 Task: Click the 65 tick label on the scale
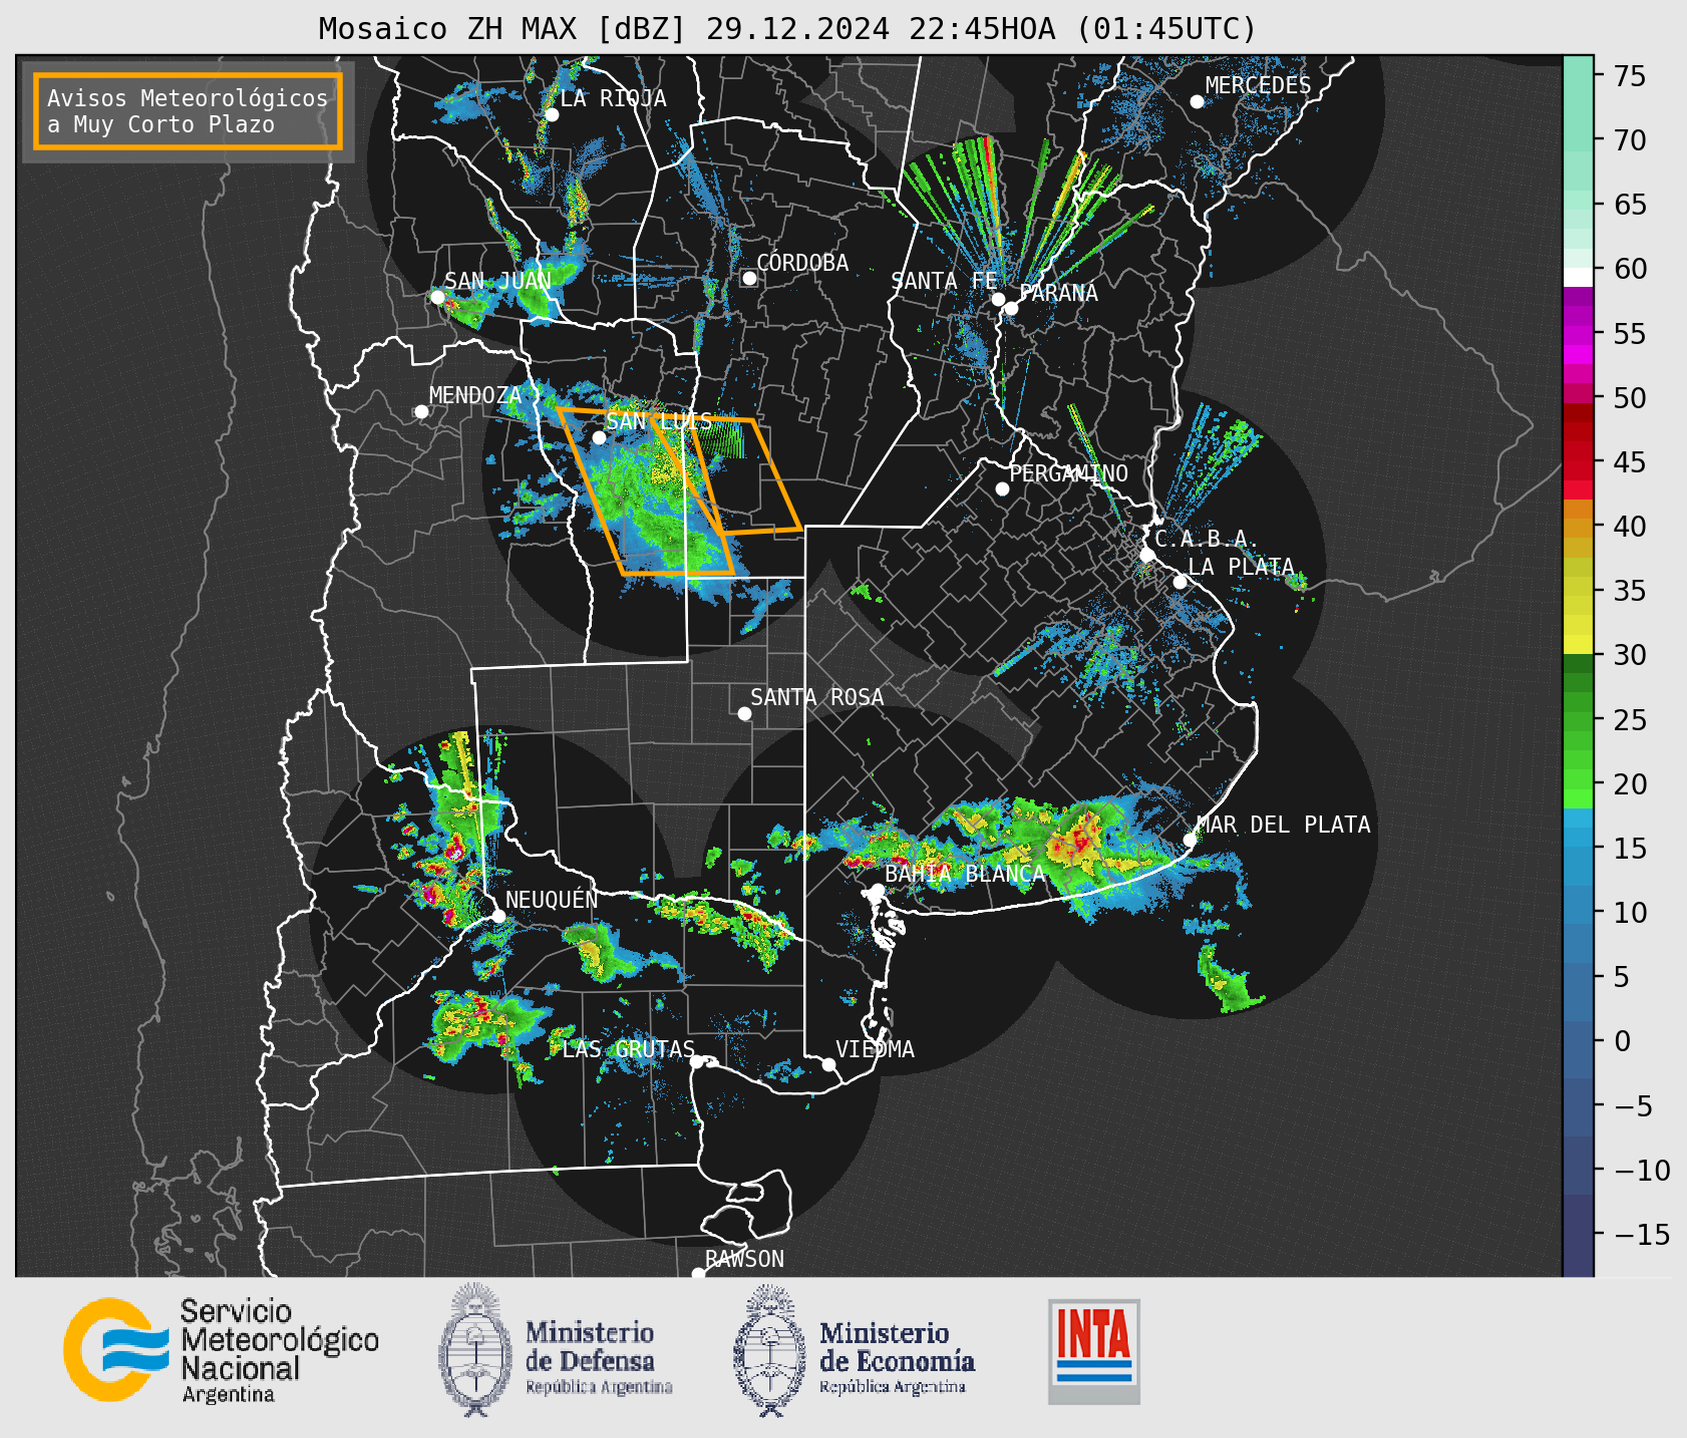click(x=1630, y=205)
